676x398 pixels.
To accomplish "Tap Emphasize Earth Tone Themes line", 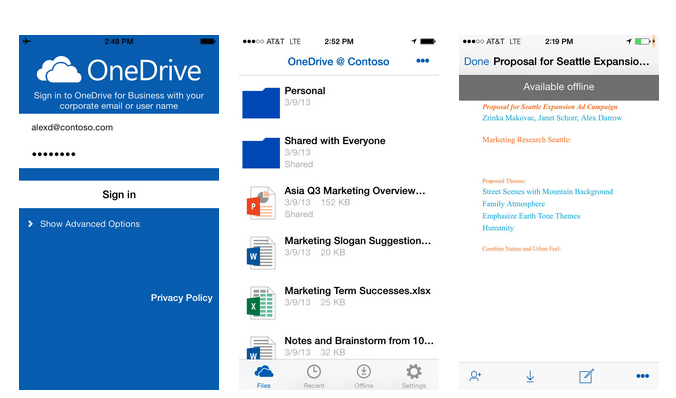I will click(531, 216).
